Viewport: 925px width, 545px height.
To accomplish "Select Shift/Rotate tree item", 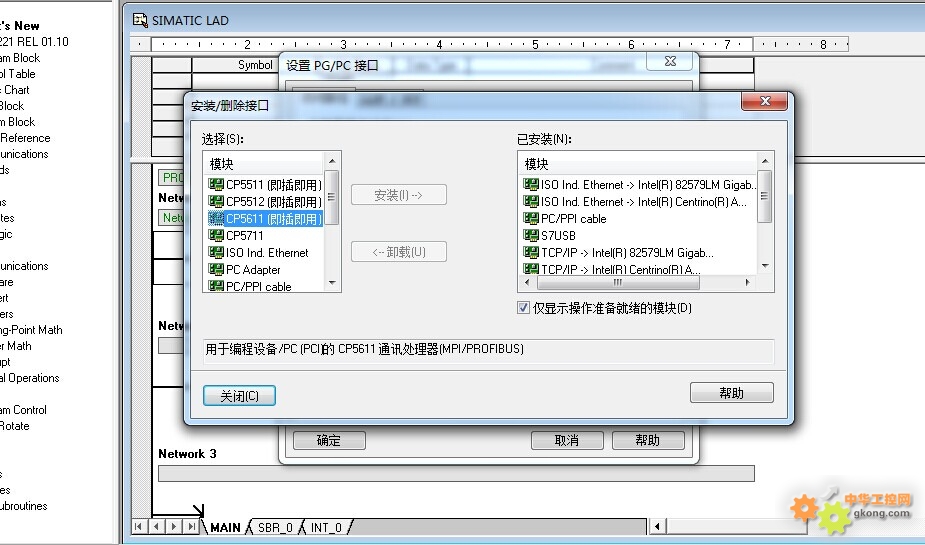I will [15, 425].
